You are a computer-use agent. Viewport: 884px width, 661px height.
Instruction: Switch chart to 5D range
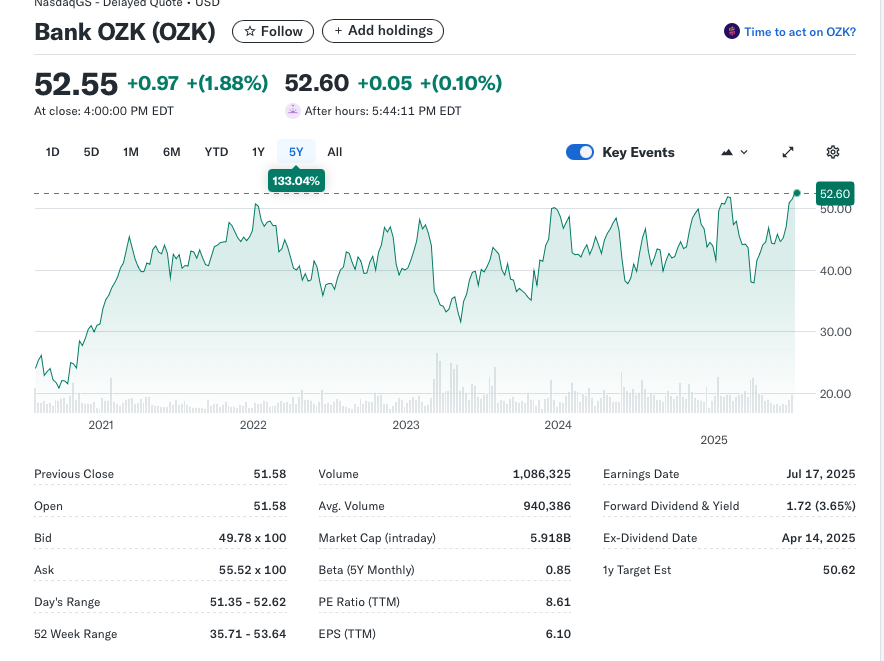[x=91, y=152]
